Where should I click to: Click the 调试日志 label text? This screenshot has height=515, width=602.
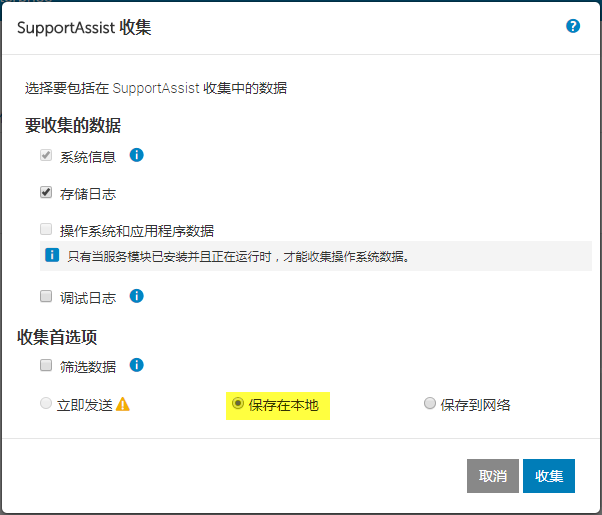coord(88,298)
